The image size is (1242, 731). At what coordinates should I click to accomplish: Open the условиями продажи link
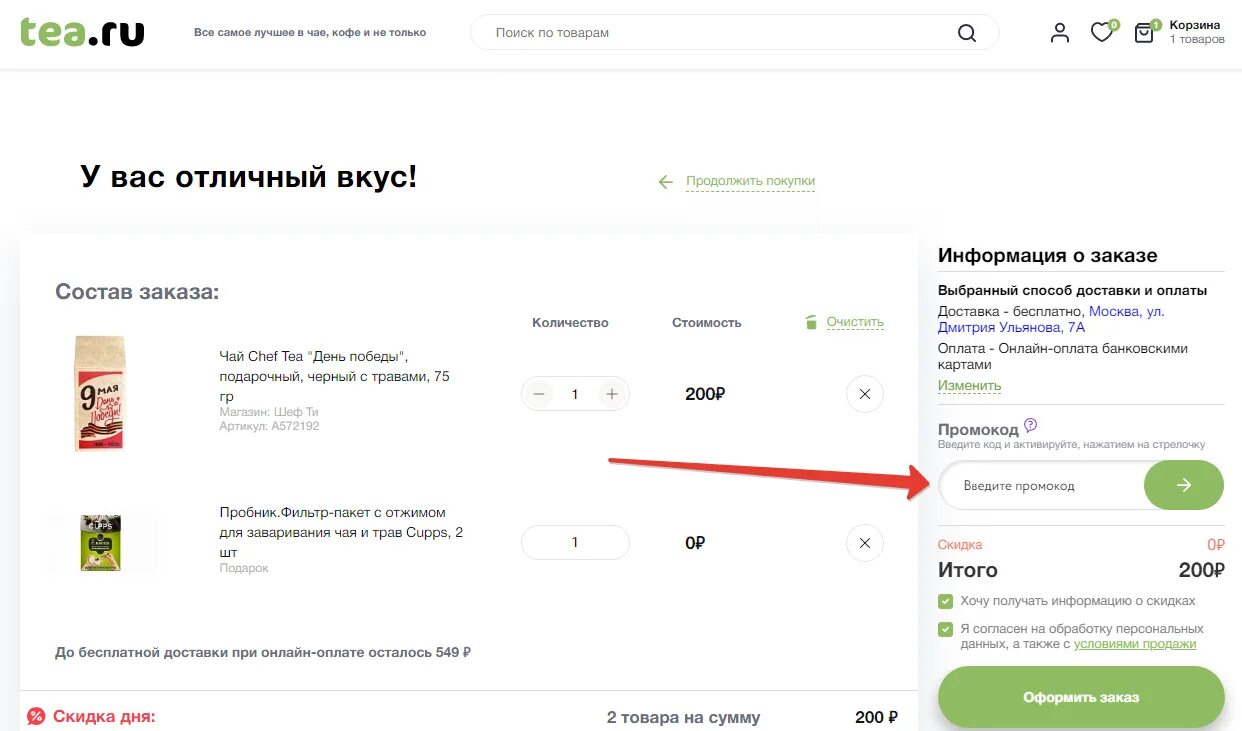click(x=1137, y=644)
